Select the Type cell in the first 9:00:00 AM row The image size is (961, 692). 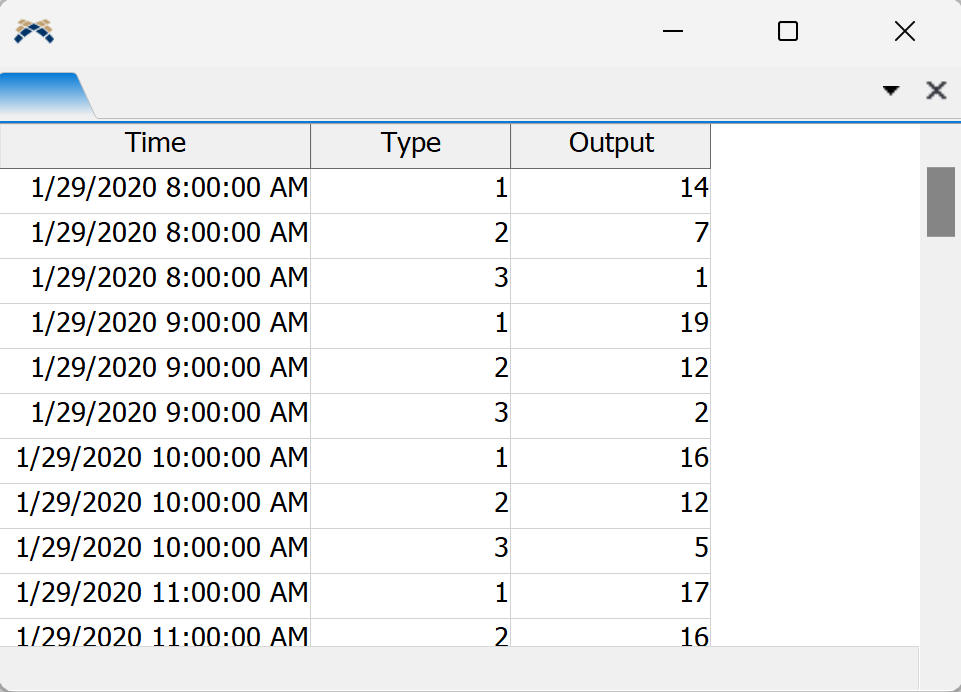(x=410, y=323)
